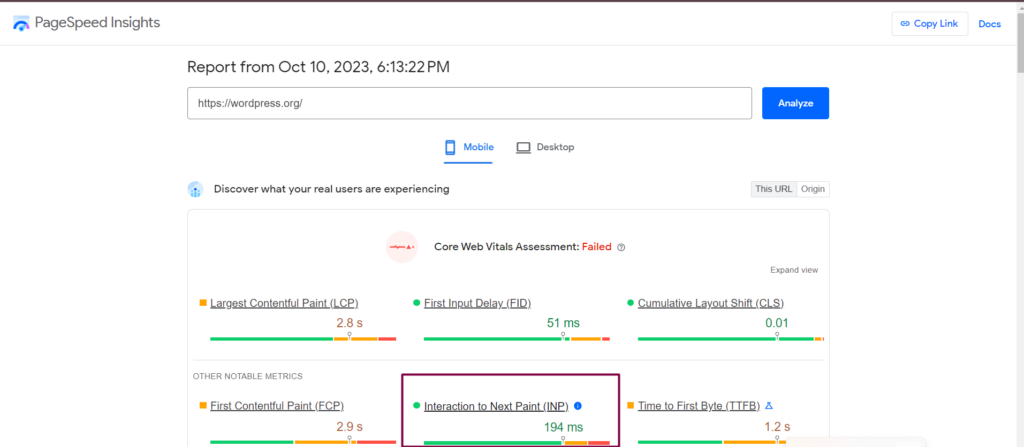1024x447 pixels.
Task: Click the mobile phone icon
Action: 450,147
